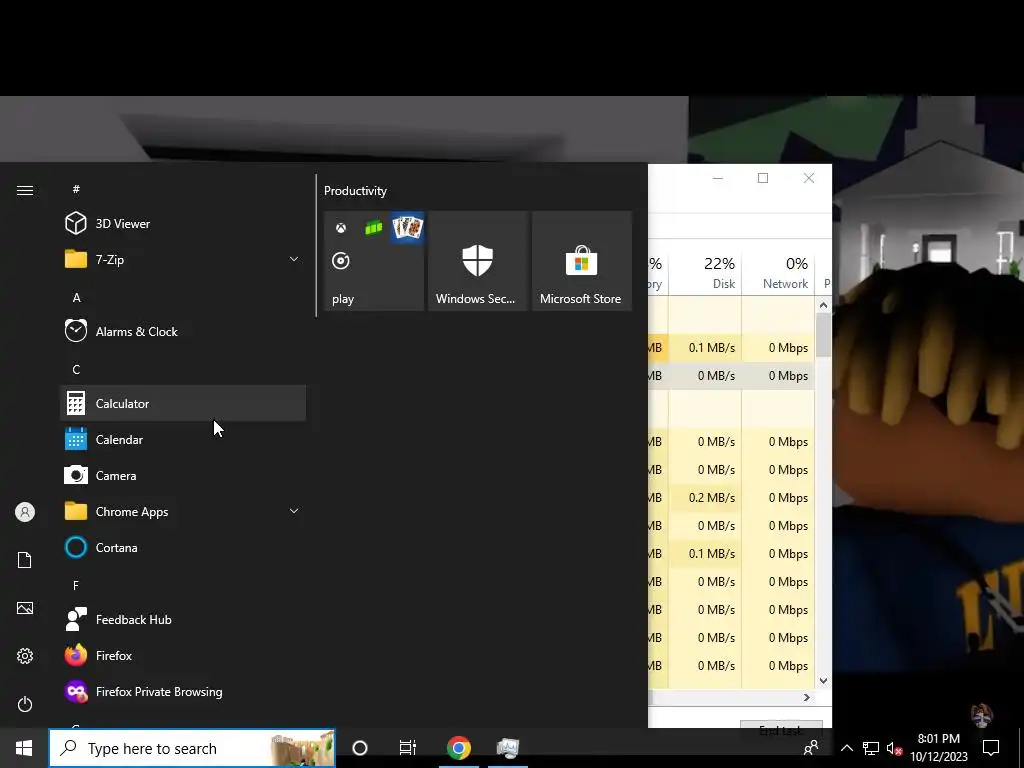Click the letter C header
1024x768 pixels.
click(76, 369)
